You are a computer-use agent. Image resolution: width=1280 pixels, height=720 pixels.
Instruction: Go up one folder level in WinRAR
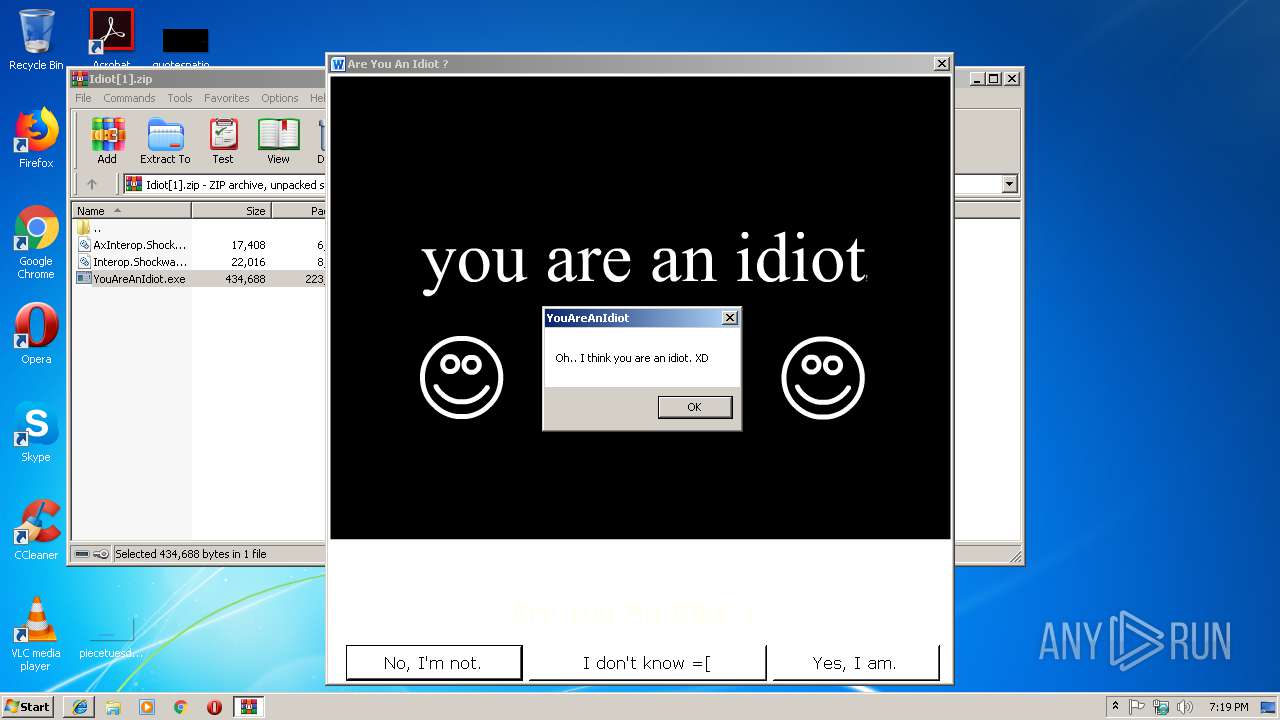(x=92, y=184)
